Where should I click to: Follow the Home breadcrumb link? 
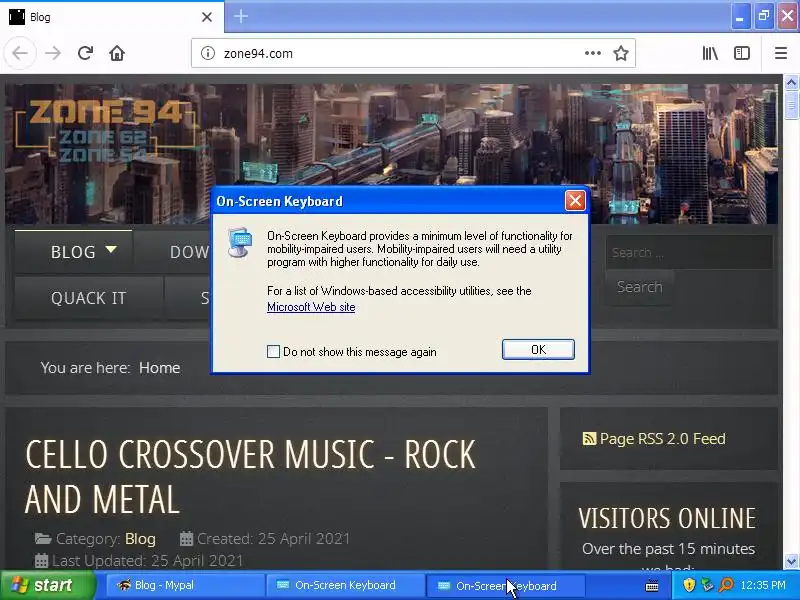pyautogui.click(x=160, y=368)
